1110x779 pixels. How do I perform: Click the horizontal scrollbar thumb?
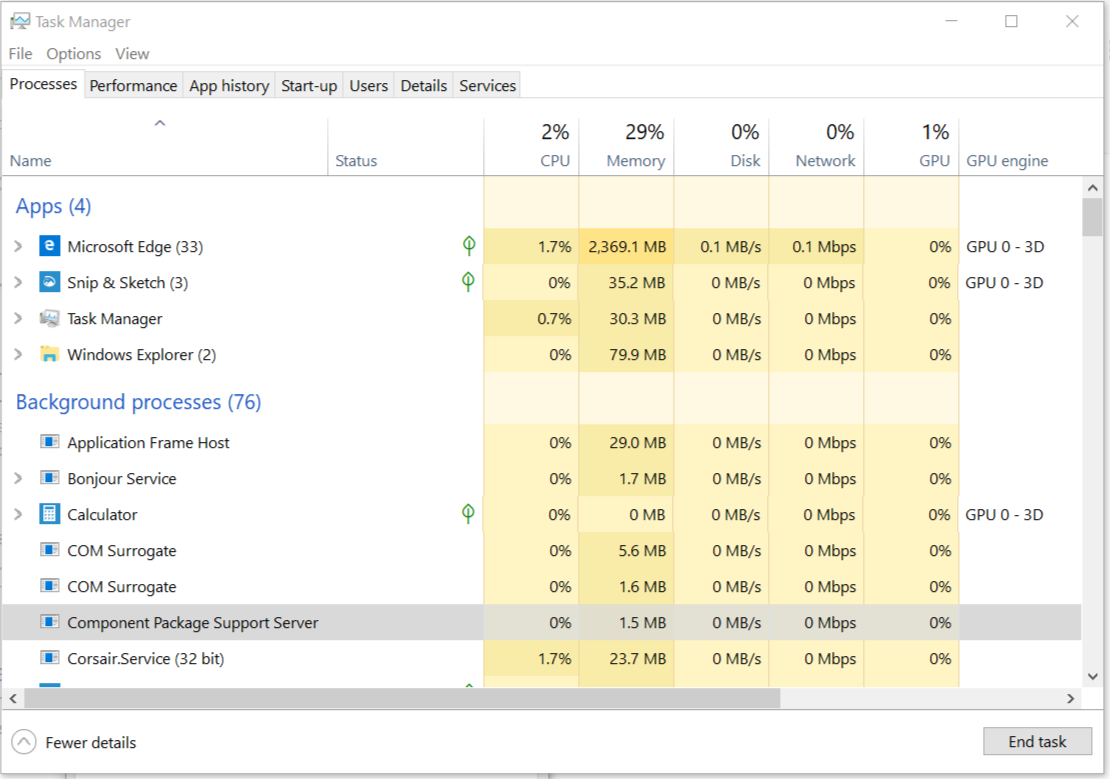(x=400, y=698)
